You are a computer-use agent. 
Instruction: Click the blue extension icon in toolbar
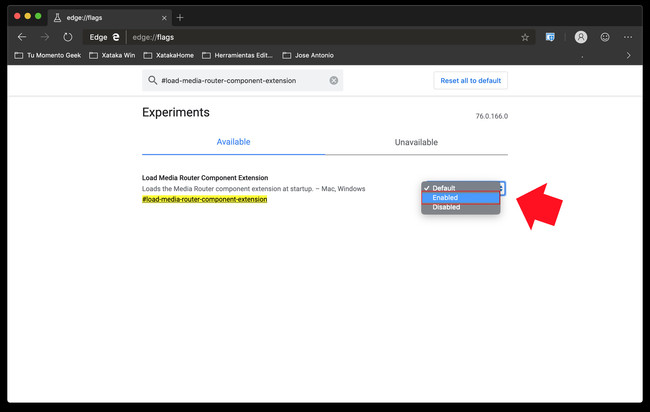pos(551,37)
